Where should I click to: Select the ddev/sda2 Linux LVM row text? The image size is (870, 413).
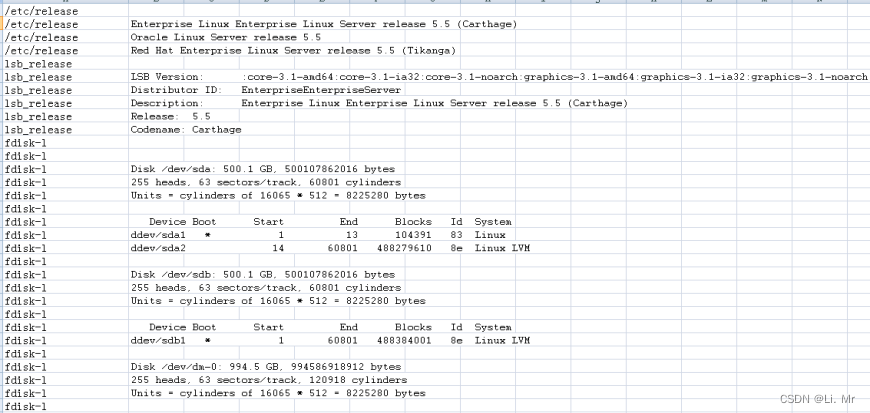(330, 248)
